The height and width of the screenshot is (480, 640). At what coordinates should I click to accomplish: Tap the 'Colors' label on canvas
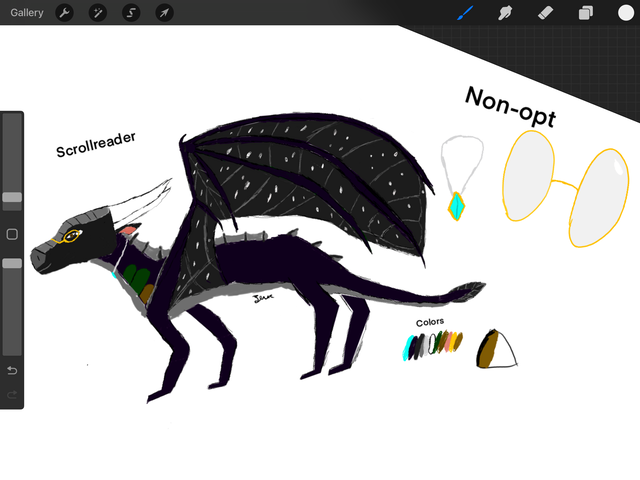[430, 322]
